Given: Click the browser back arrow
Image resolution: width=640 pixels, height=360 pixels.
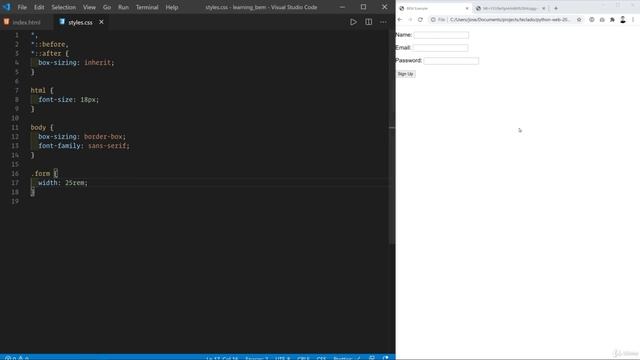Looking at the screenshot, I should [400, 20].
